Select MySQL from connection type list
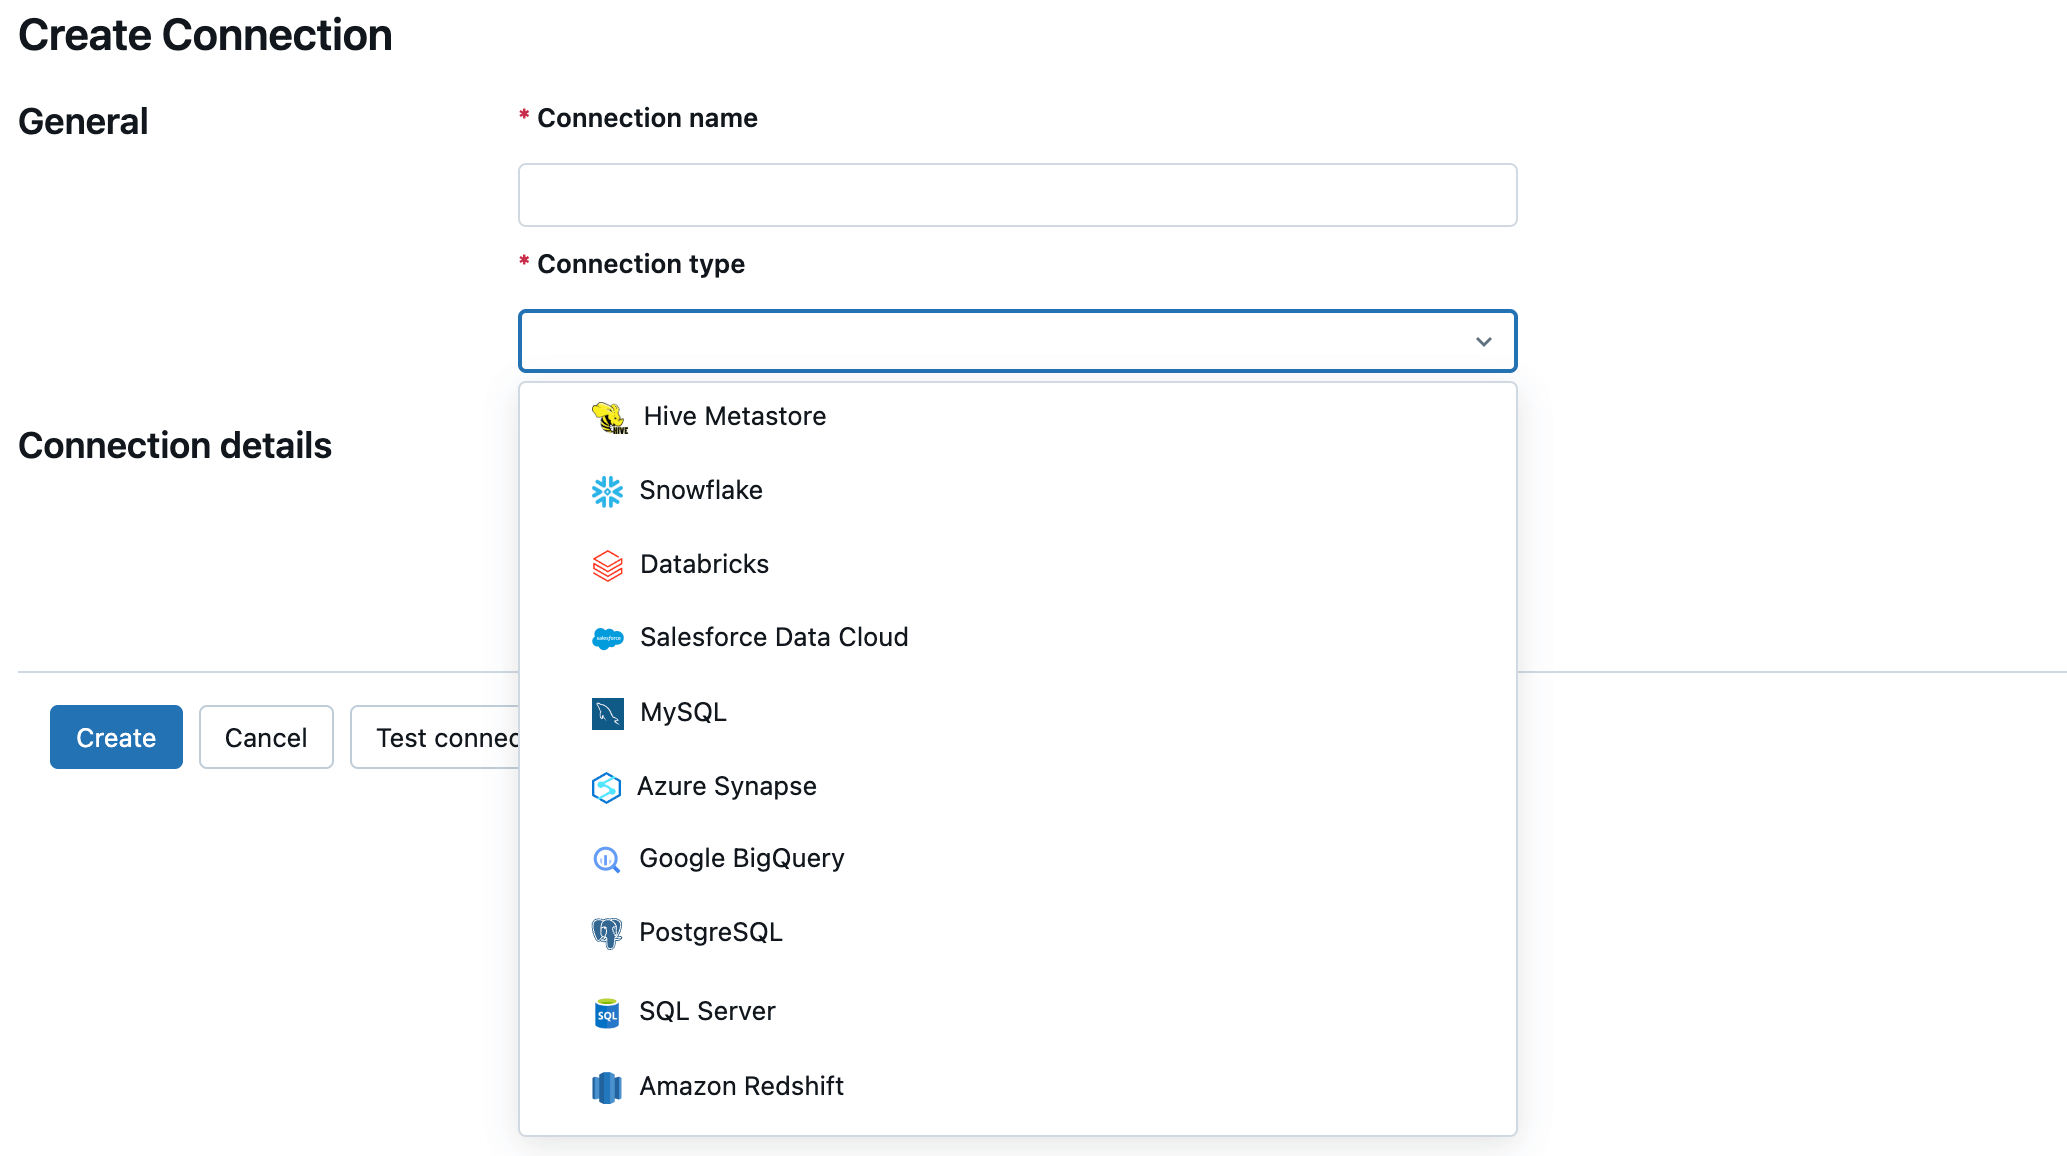 coord(681,711)
